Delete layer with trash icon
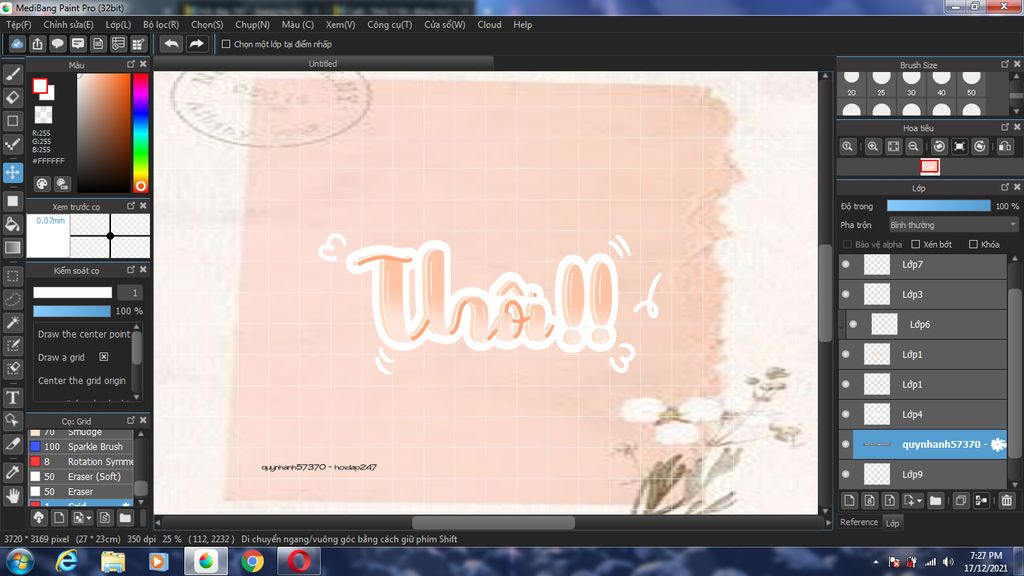The image size is (1024, 576). point(1006,501)
